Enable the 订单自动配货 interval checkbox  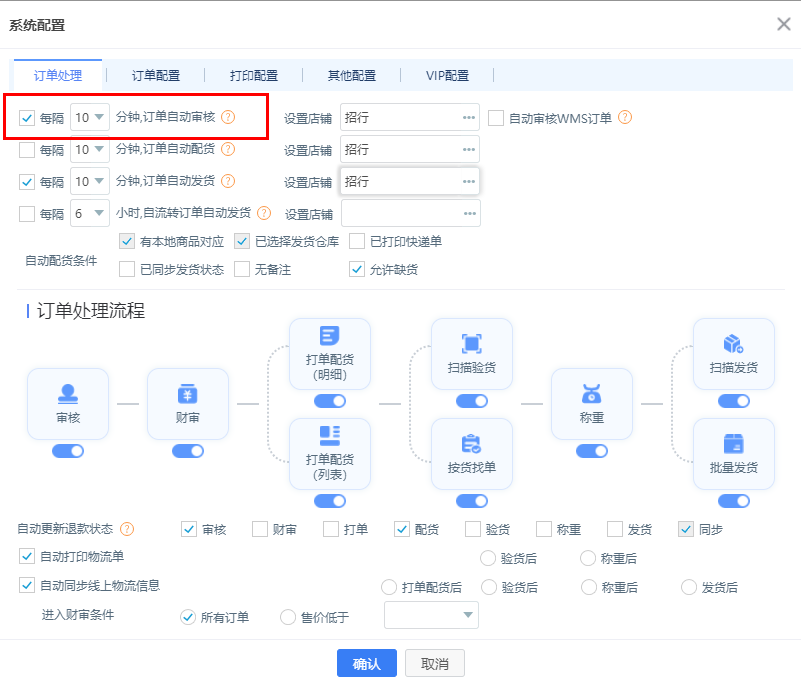(27, 150)
